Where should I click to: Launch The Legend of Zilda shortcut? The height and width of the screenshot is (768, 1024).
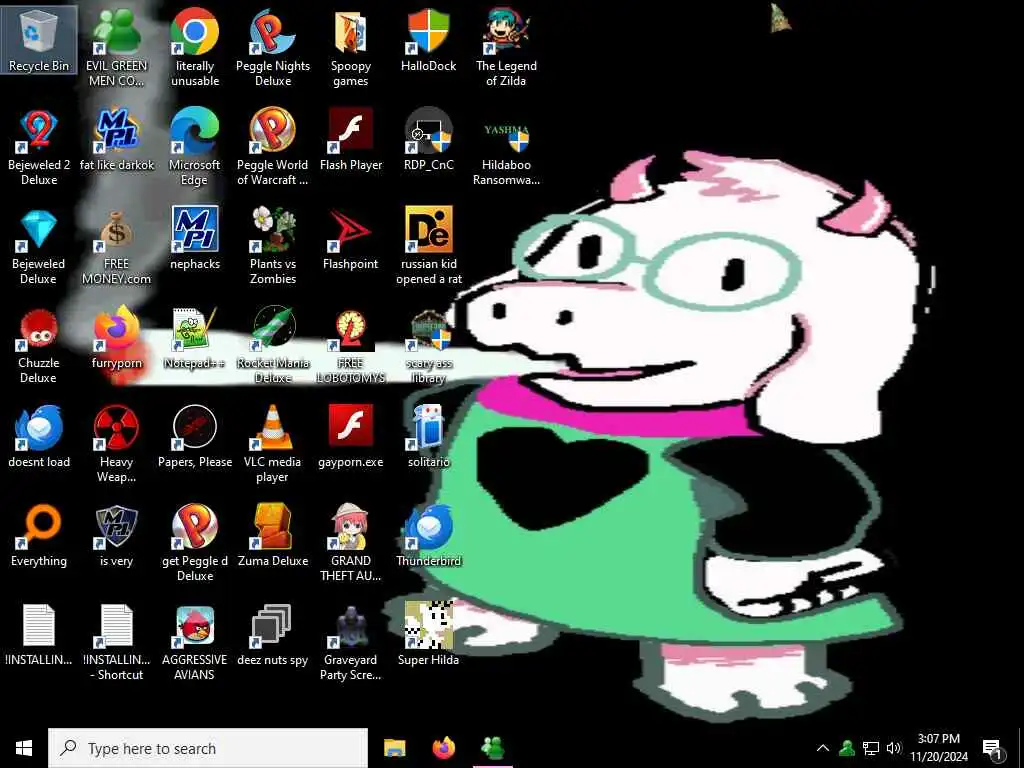point(506,47)
